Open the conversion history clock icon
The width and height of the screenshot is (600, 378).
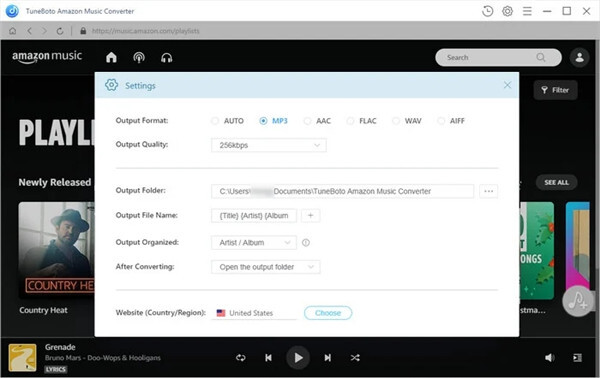point(487,11)
